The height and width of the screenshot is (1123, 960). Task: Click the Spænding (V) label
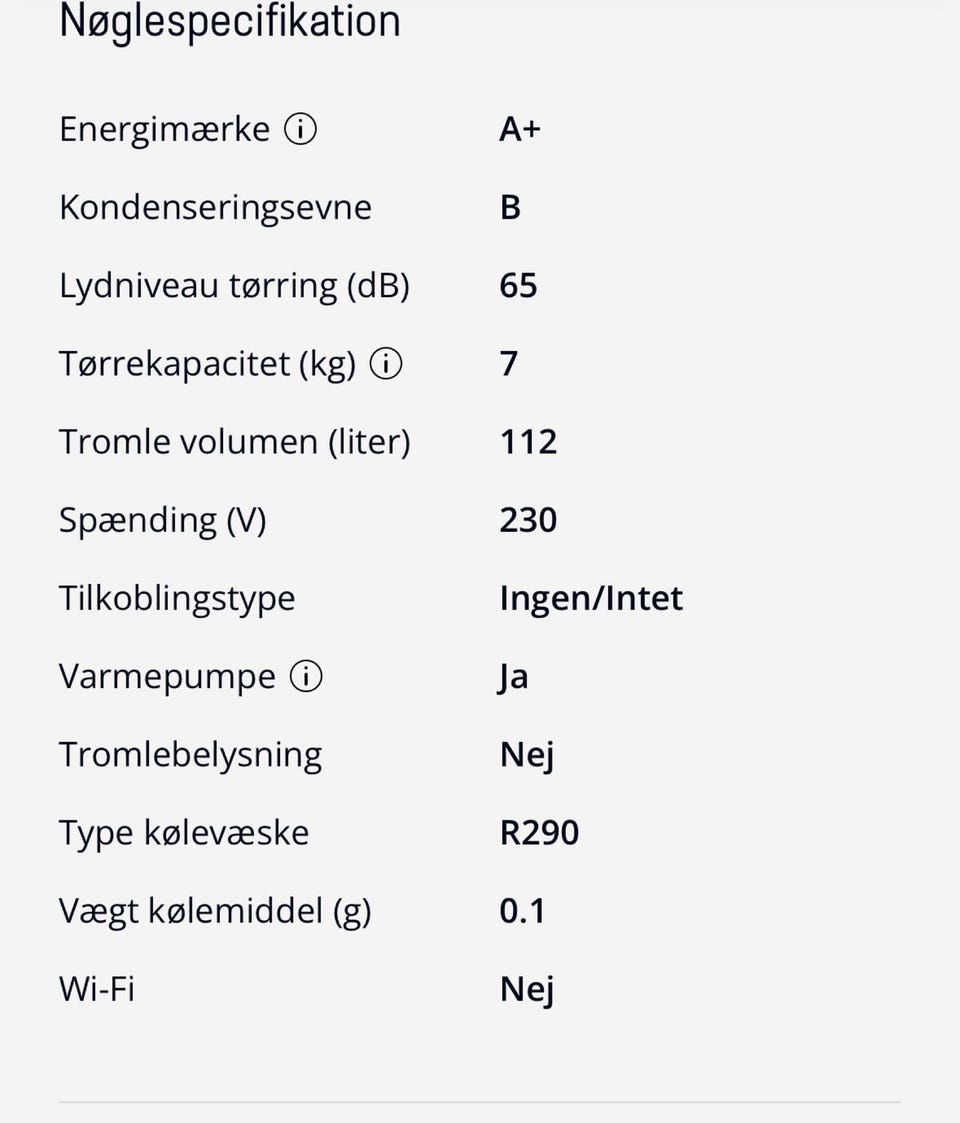click(162, 520)
